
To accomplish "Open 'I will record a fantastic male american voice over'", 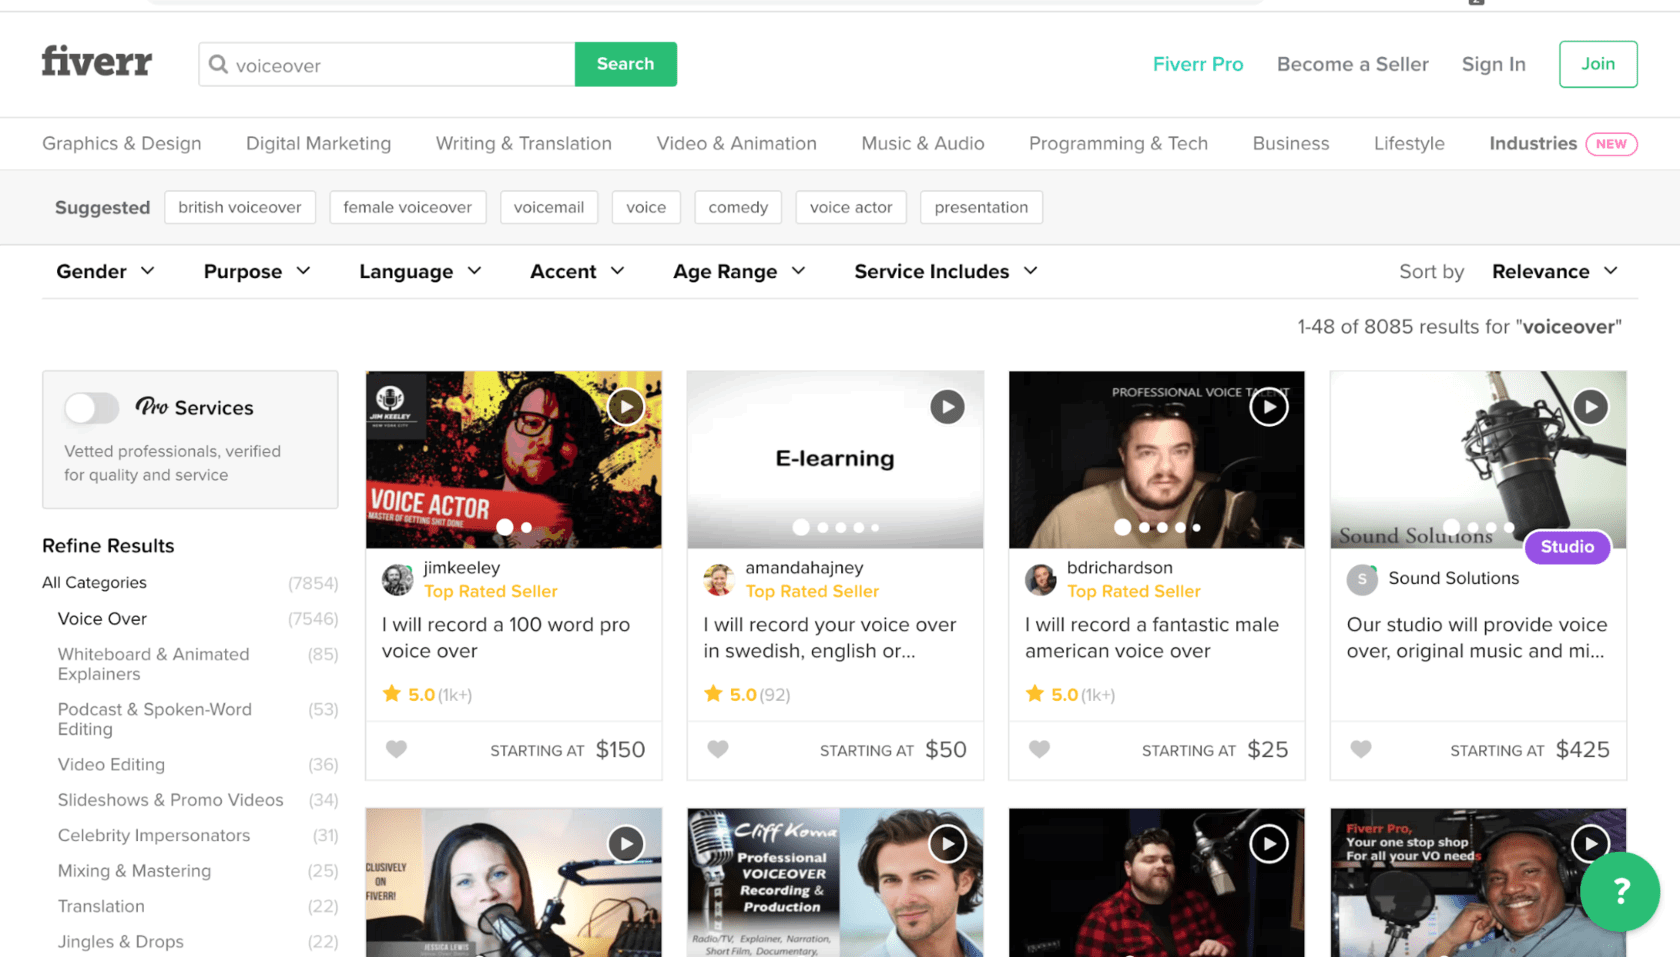I will click(1151, 637).
